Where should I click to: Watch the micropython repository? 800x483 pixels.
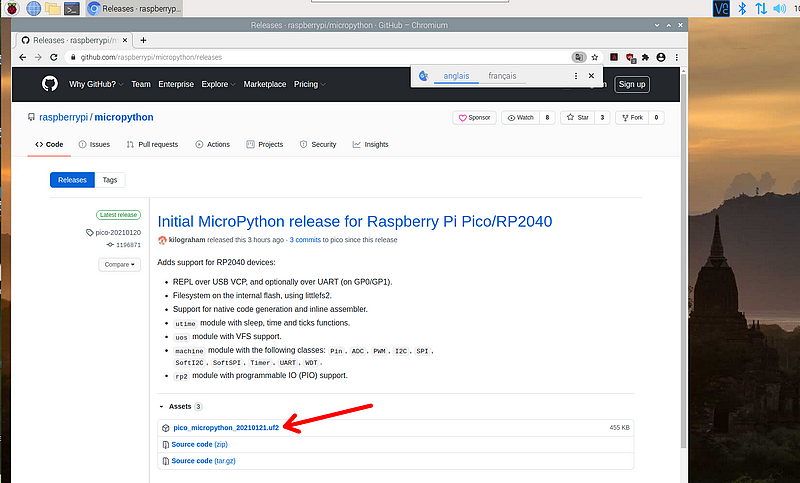click(520, 117)
